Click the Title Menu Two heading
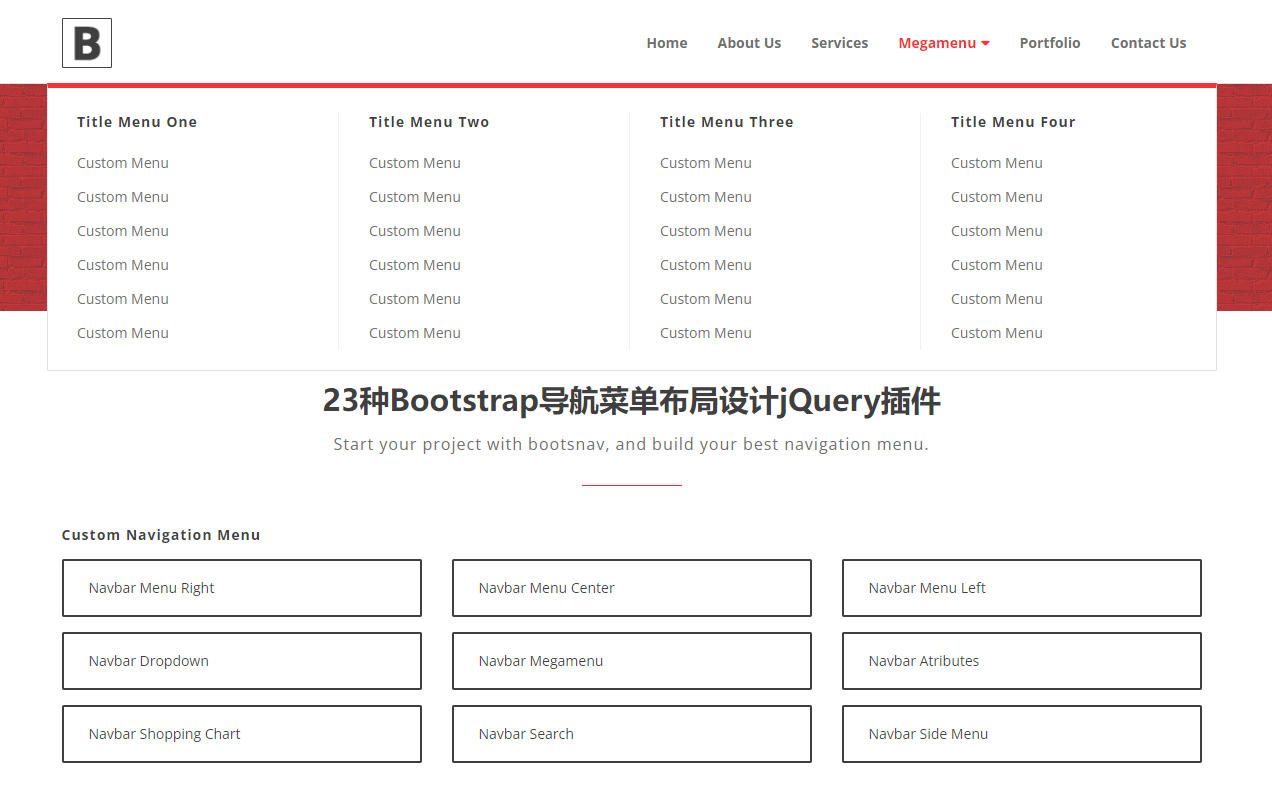 pyautogui.click(x=429, y=122)
